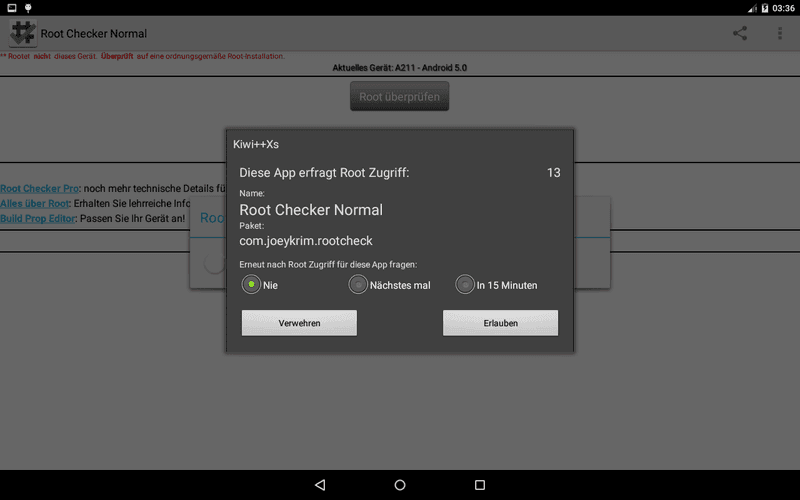Open the share icon in action bar
800x500 pixels.
(740, 33)
